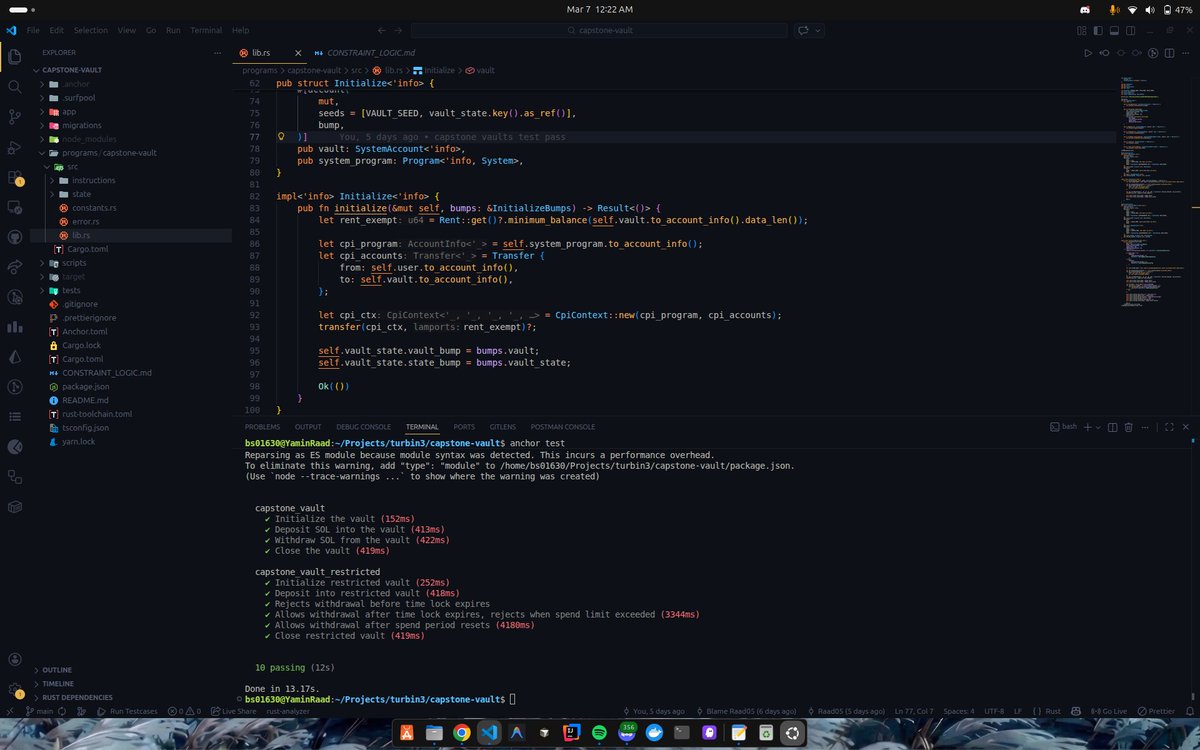Switch to the POSTMAN CONSOLE panel tab

[562, 427]
